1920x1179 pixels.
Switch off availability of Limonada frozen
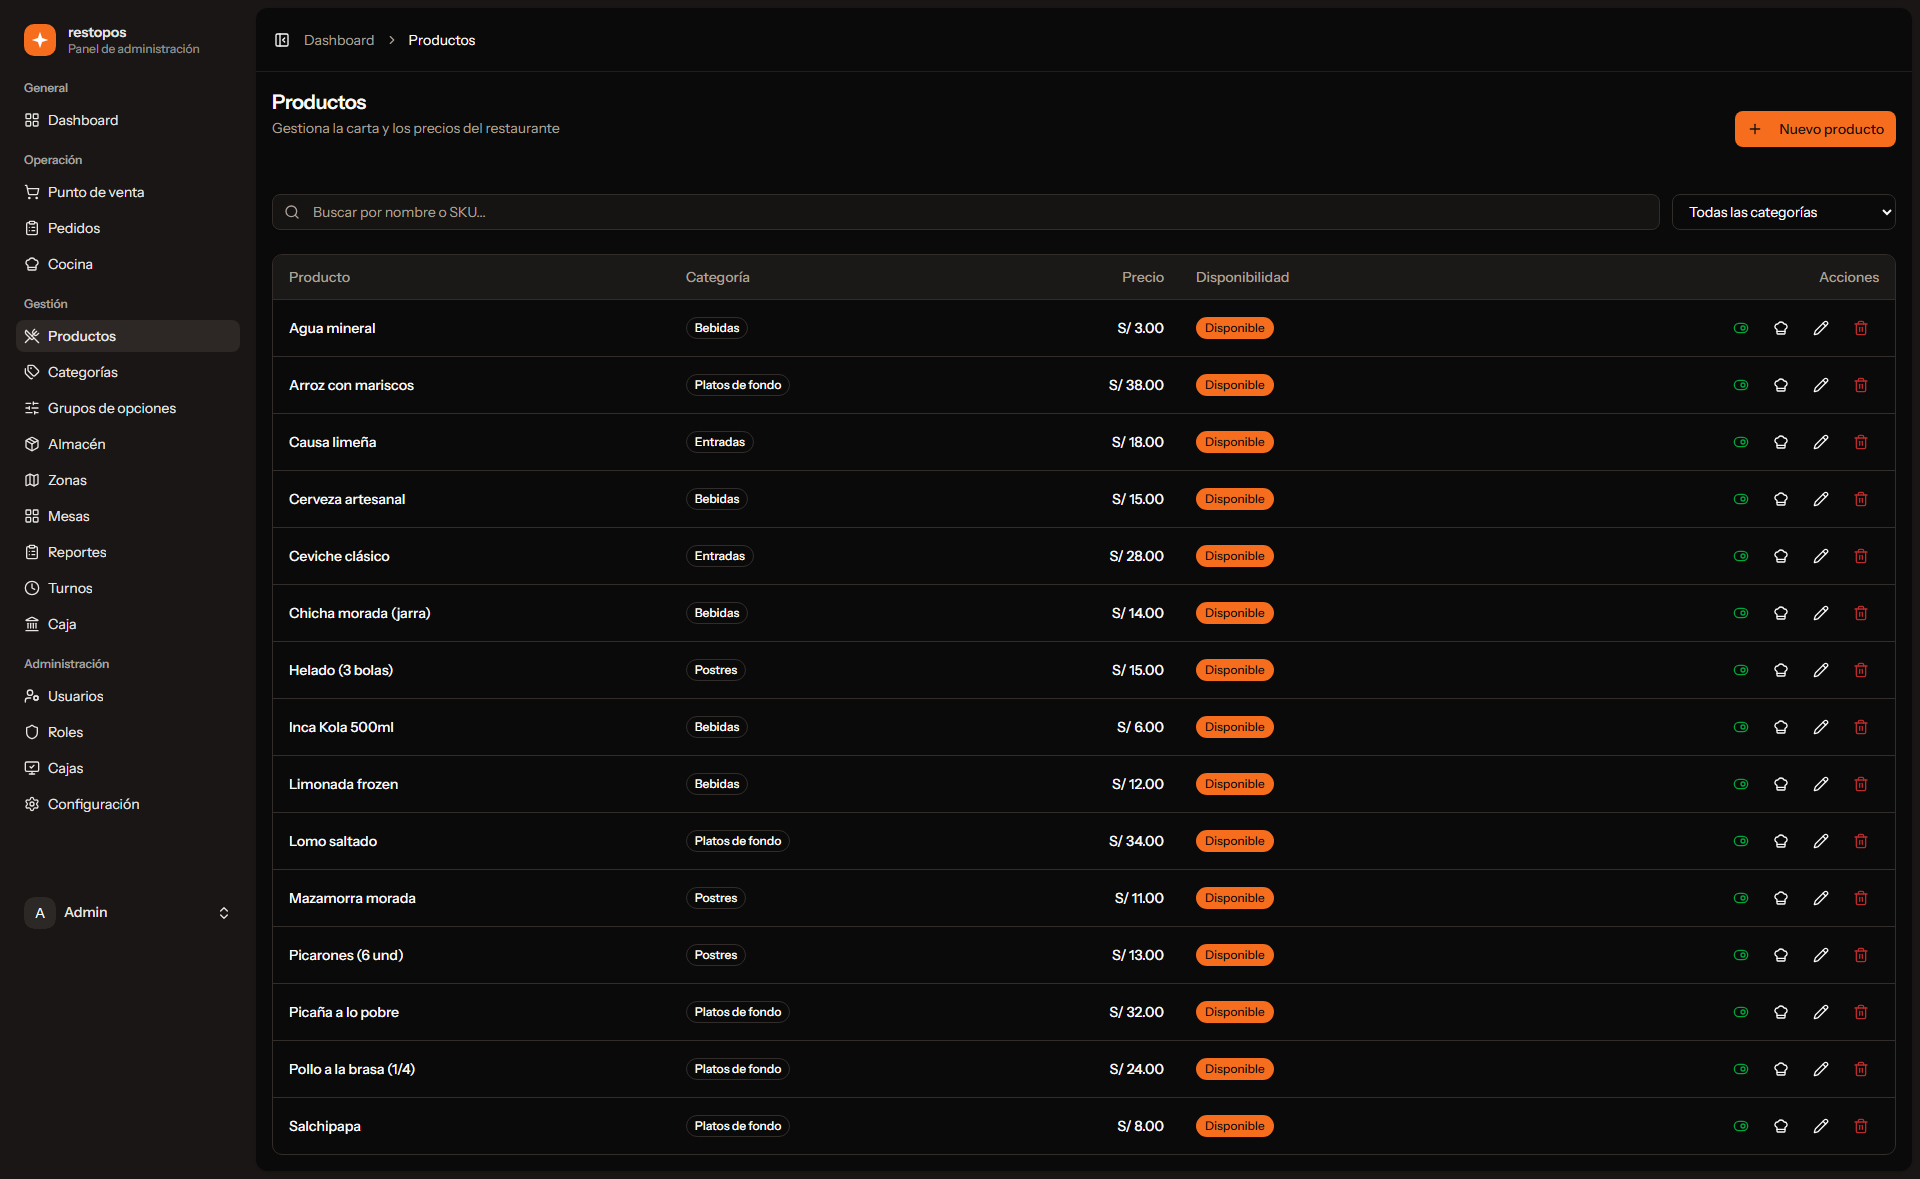[x=1741, y=784]
